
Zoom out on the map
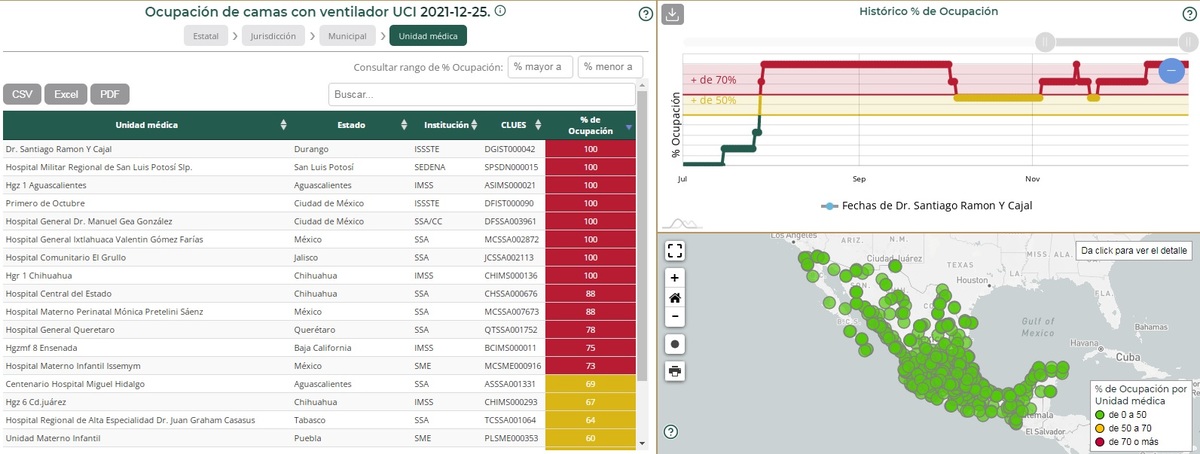pos(676,317)
